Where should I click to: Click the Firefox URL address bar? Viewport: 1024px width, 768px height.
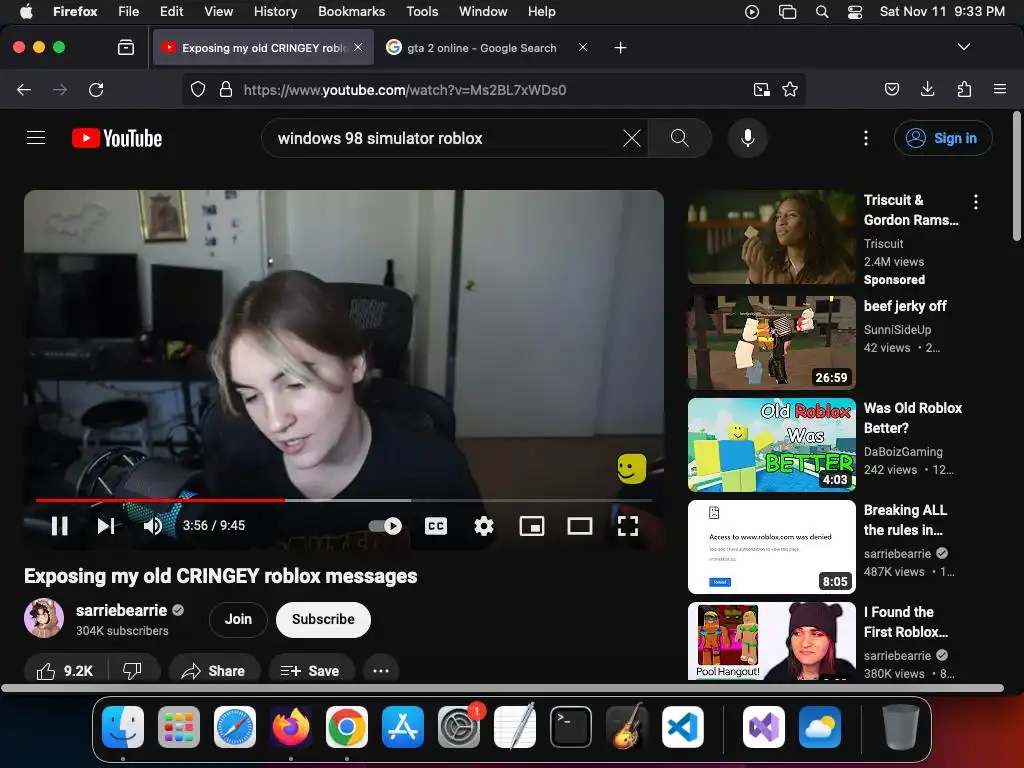point(493,89)
